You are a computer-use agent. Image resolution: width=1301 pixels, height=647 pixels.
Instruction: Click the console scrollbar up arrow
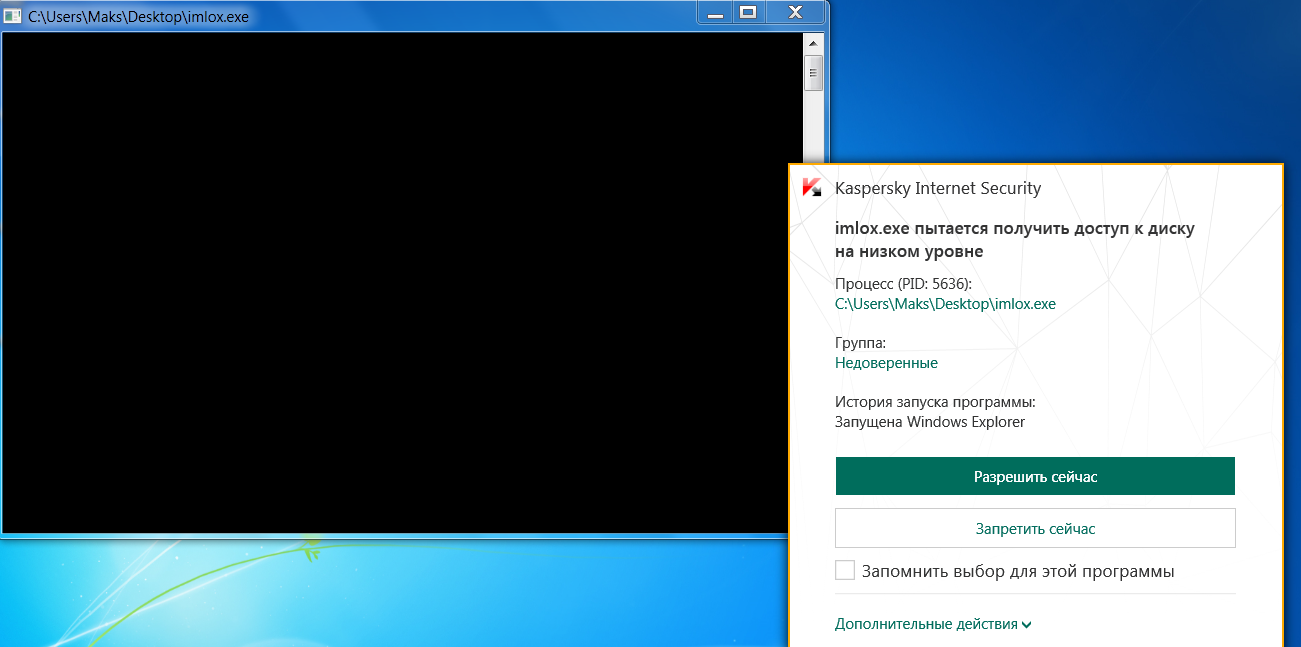click(813, 44)
